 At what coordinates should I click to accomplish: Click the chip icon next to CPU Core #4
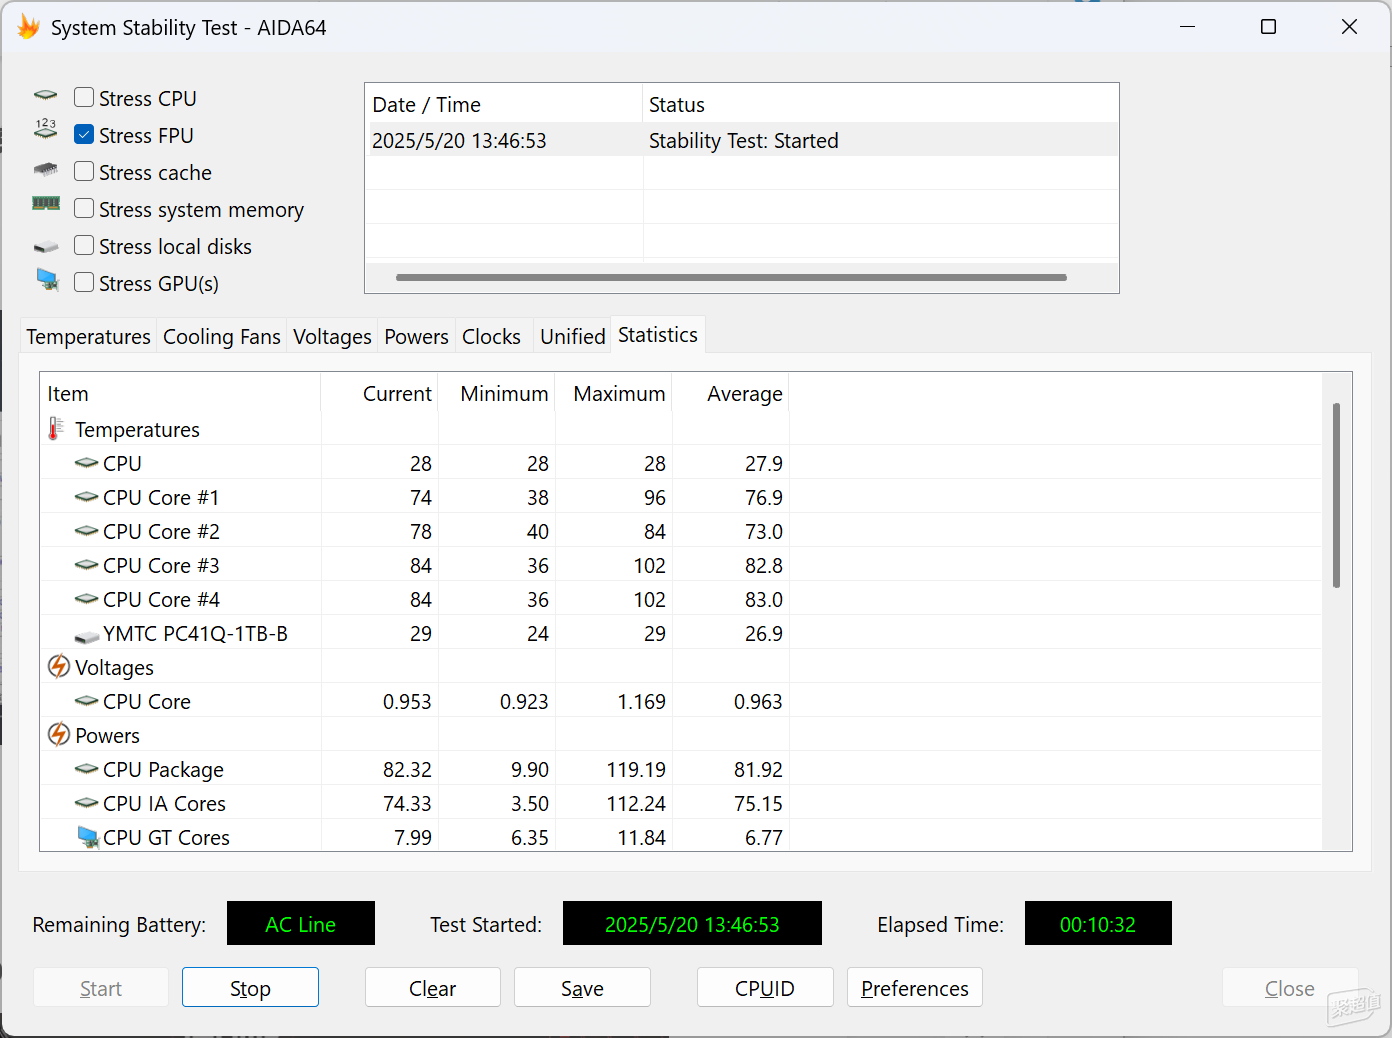[x=87, y=599]
